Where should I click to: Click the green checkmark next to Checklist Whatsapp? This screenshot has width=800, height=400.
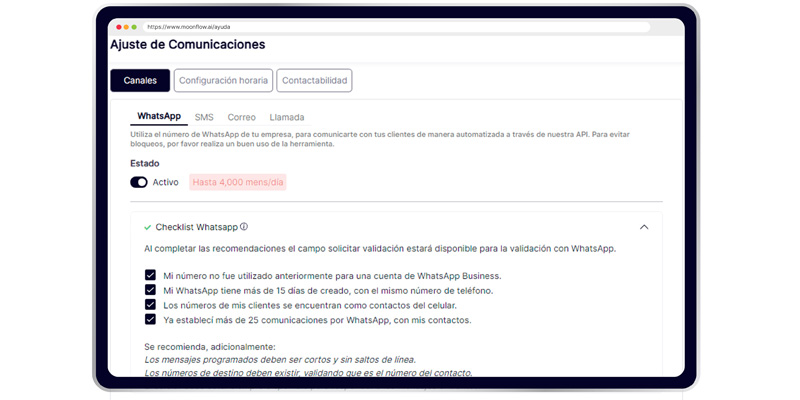click(x=147, y=227)
